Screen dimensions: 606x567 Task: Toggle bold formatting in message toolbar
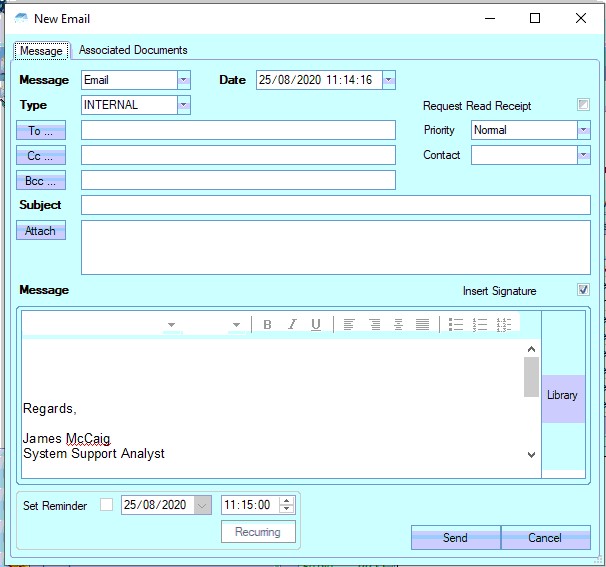267,324
